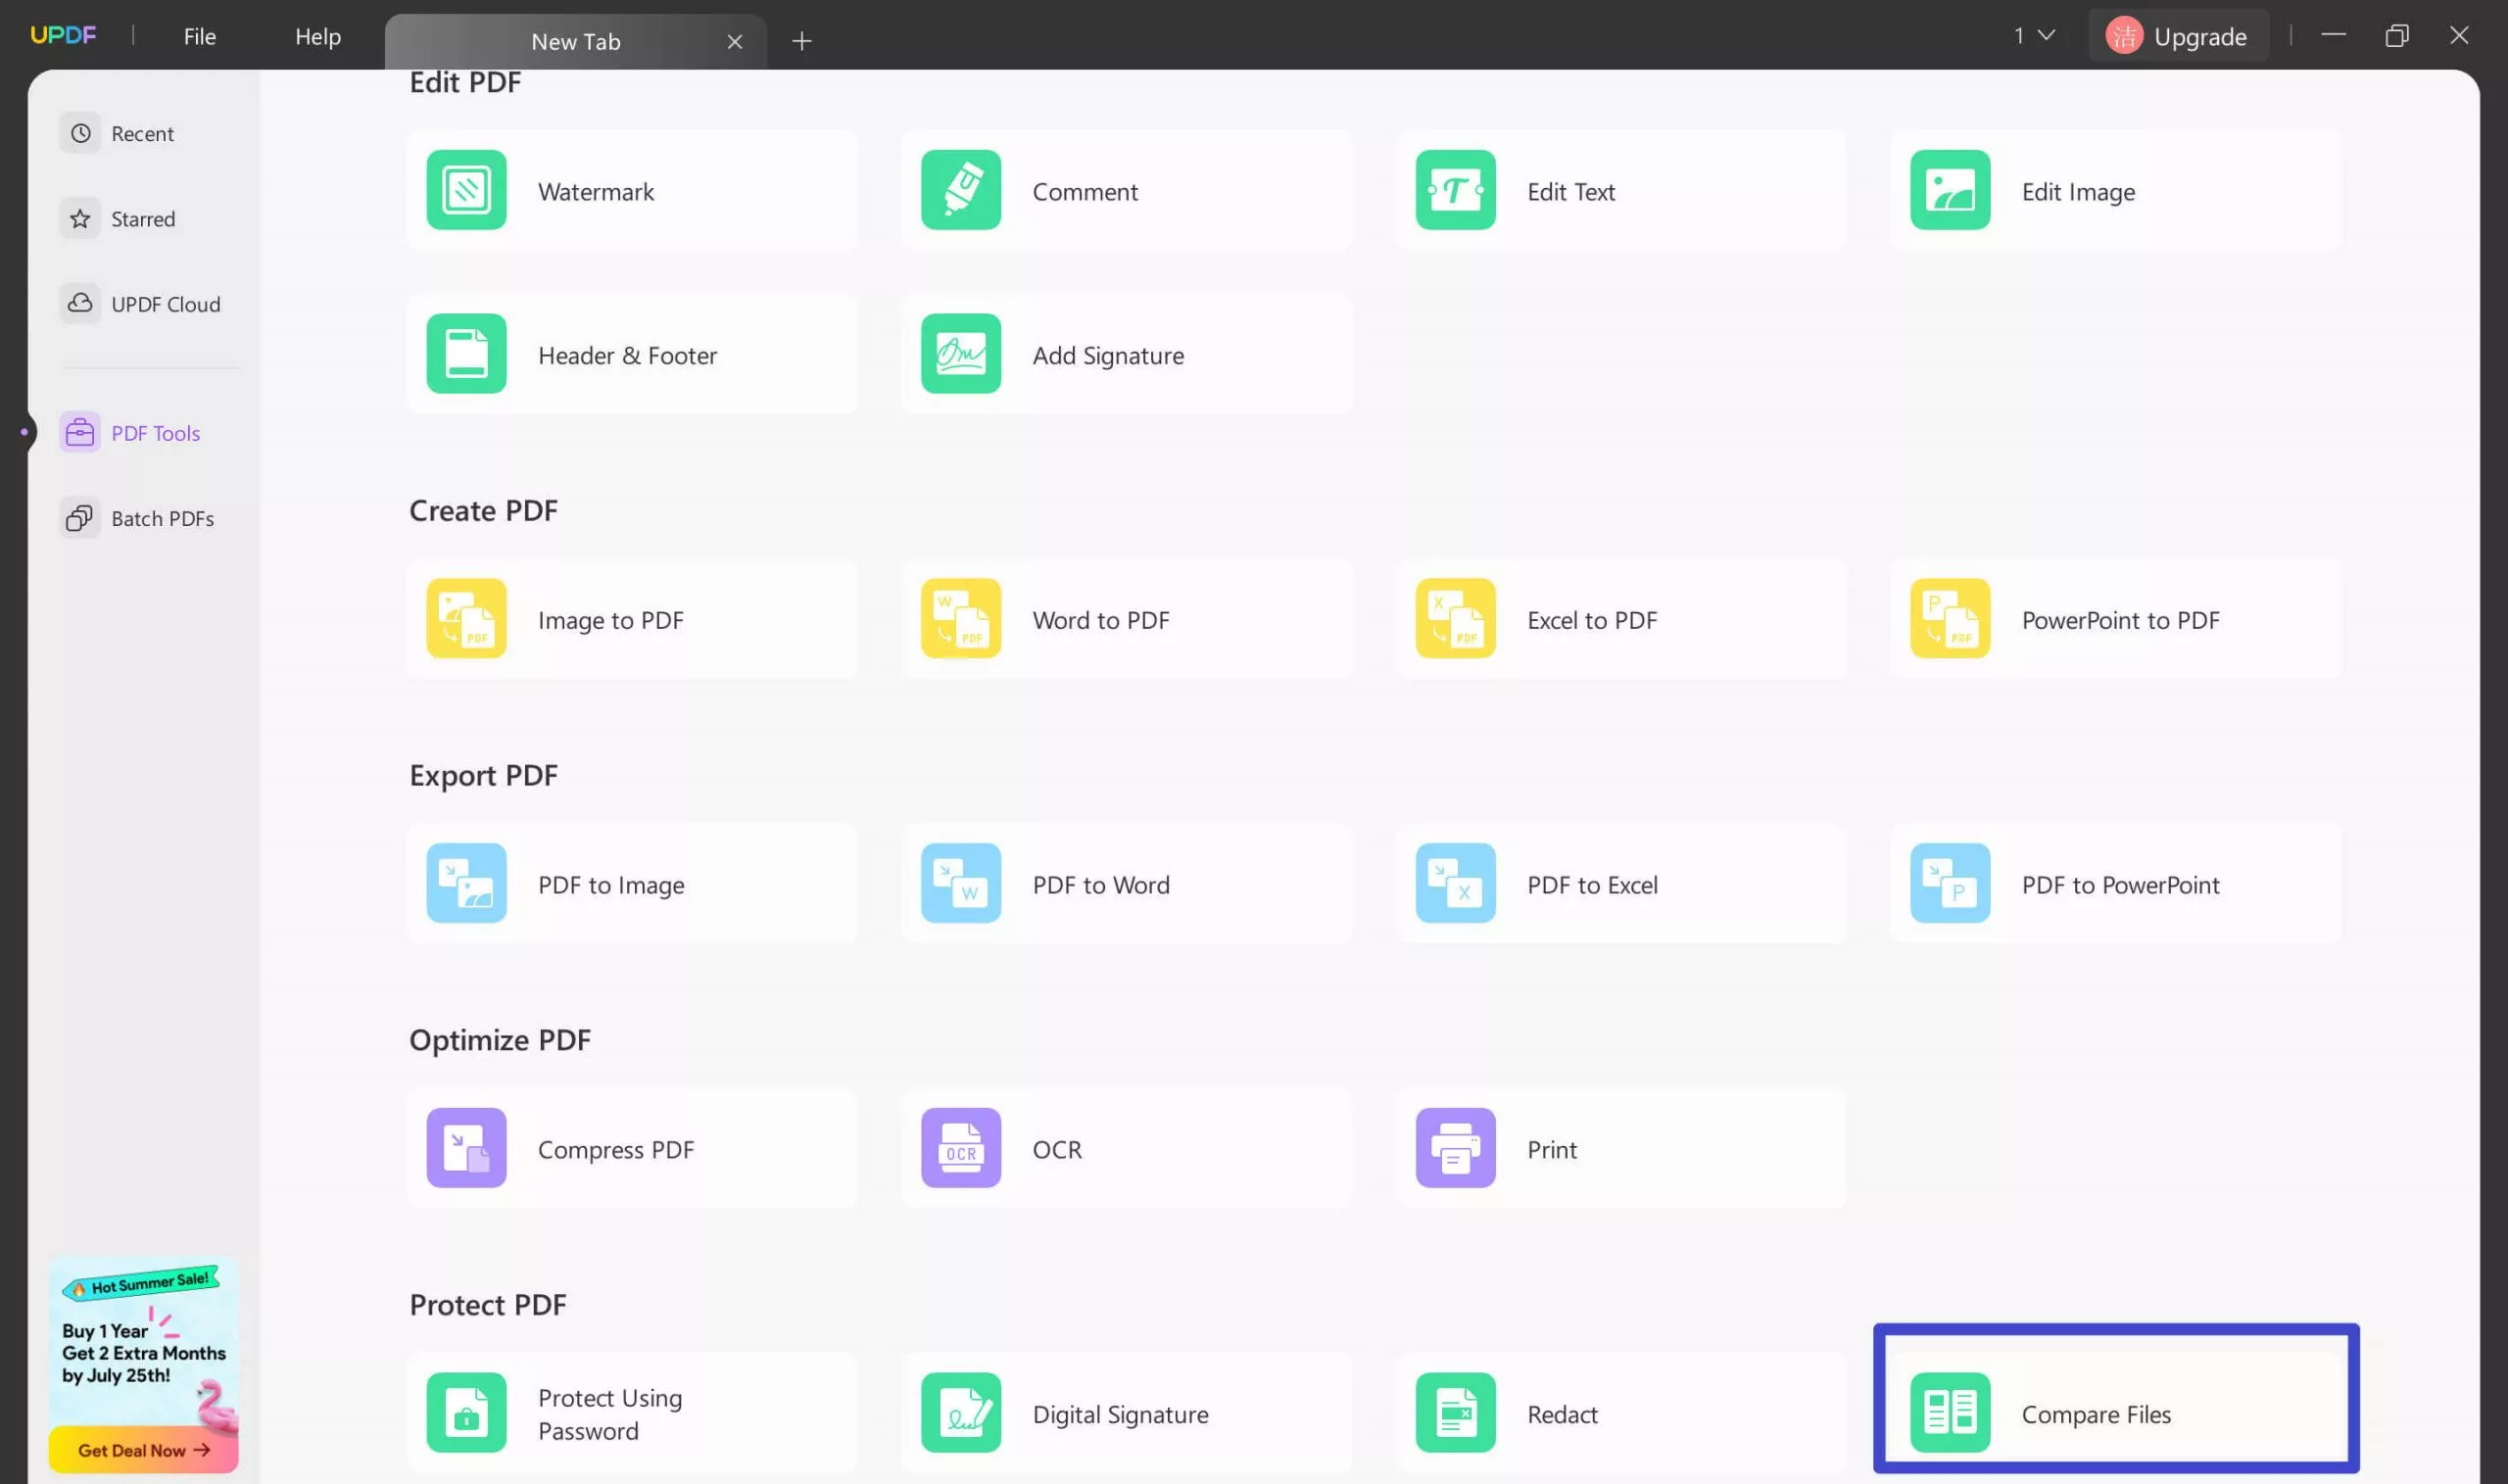
Task: Choose the OCR tool icon
Action: (960, 1148)
